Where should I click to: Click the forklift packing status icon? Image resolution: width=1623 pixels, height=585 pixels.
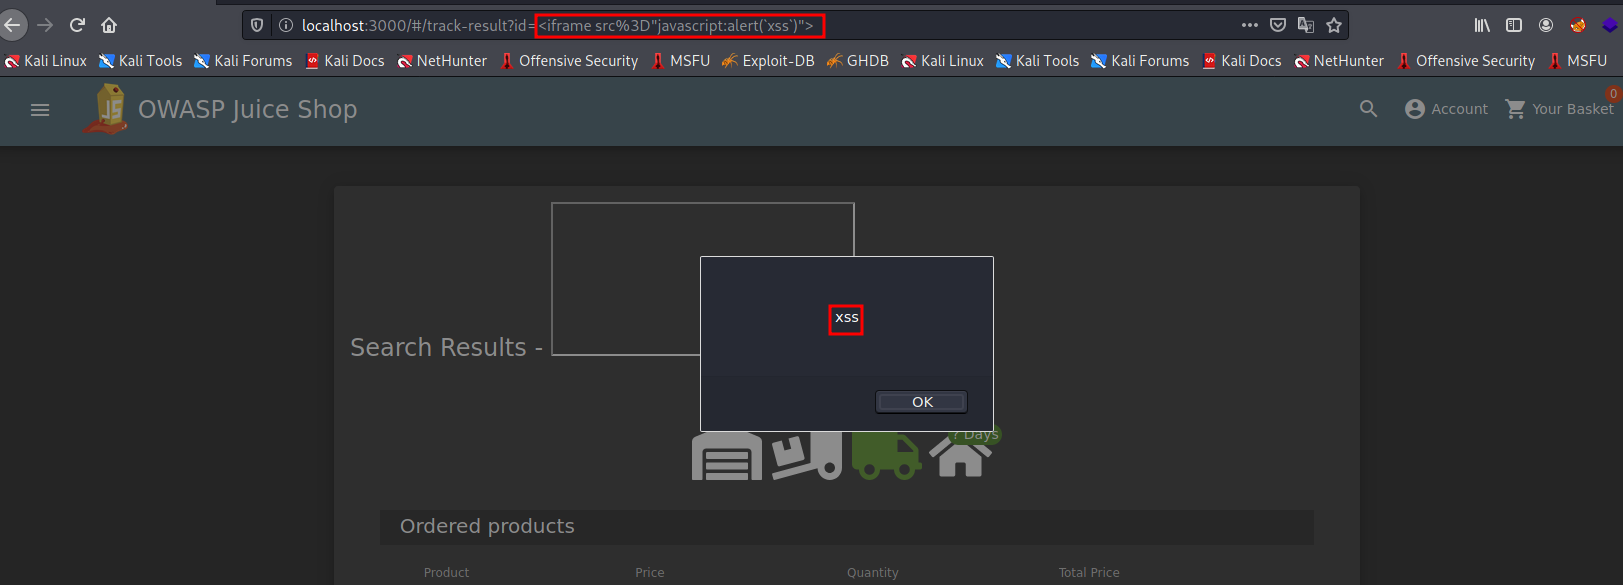(x=807, y=456)
